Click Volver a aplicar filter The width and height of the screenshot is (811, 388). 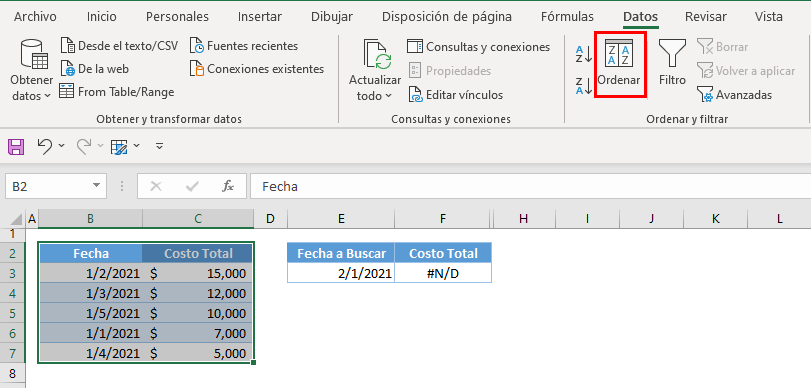(746, 70)
